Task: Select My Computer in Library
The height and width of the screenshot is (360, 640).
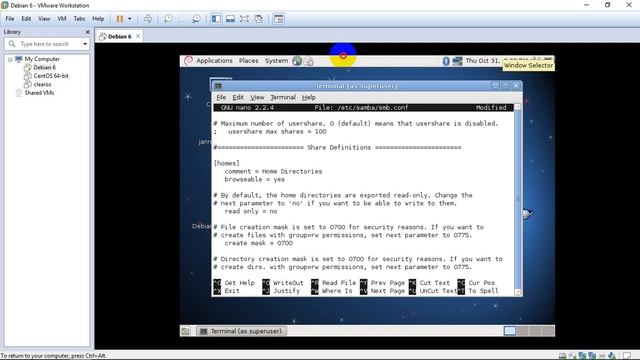Action: click(x=42, y=59)
